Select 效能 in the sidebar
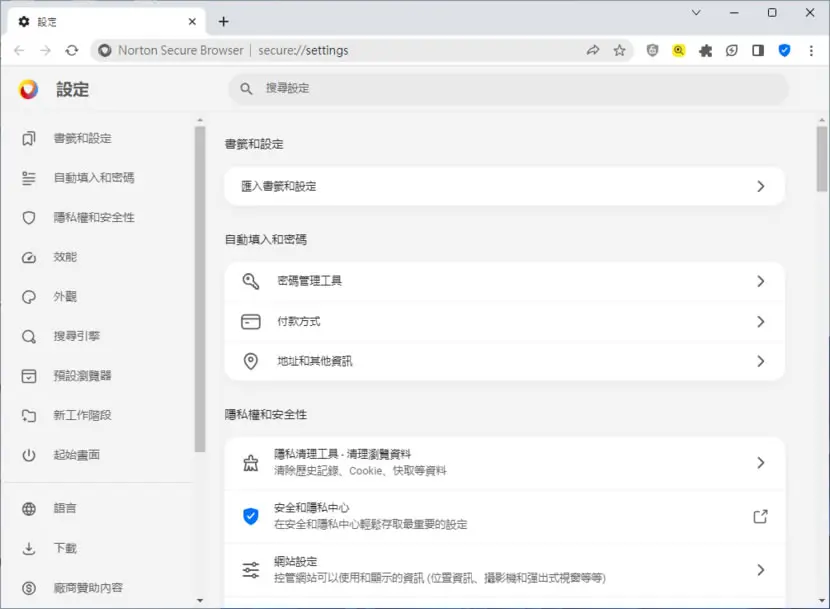The width and height of the screenshot is (830, 609). tap(65, 257)
